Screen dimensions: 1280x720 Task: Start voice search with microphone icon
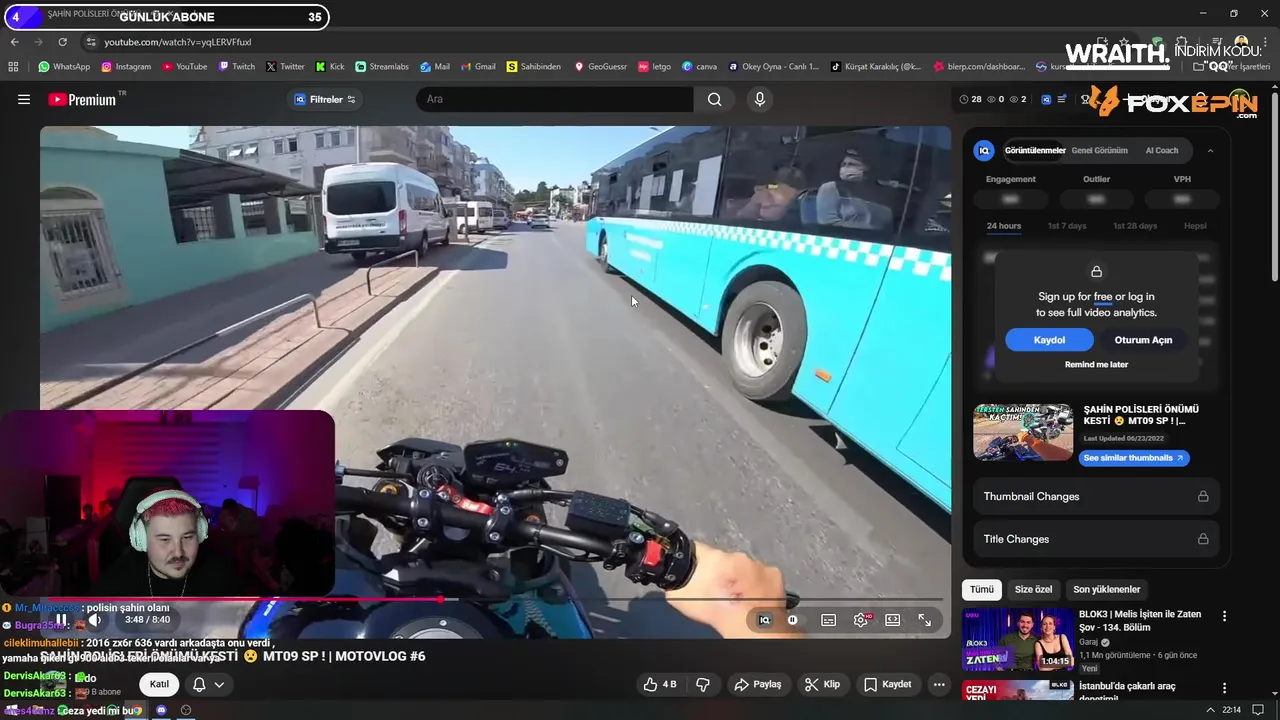point(760,99)
